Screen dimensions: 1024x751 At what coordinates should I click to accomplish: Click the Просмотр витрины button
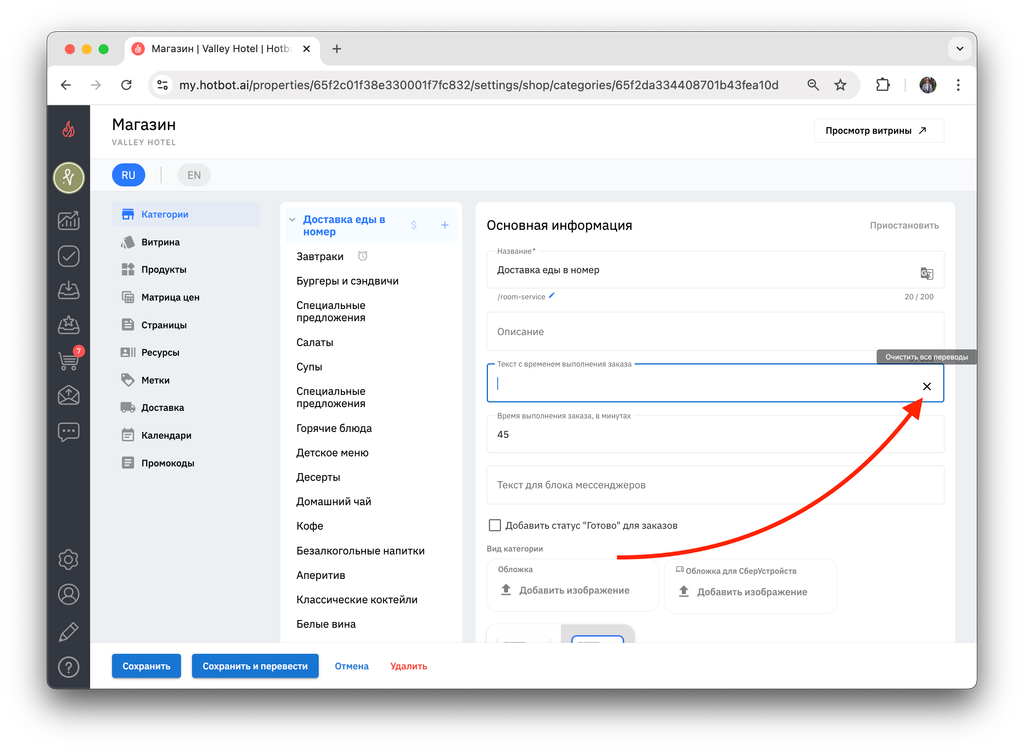[878, 131]
